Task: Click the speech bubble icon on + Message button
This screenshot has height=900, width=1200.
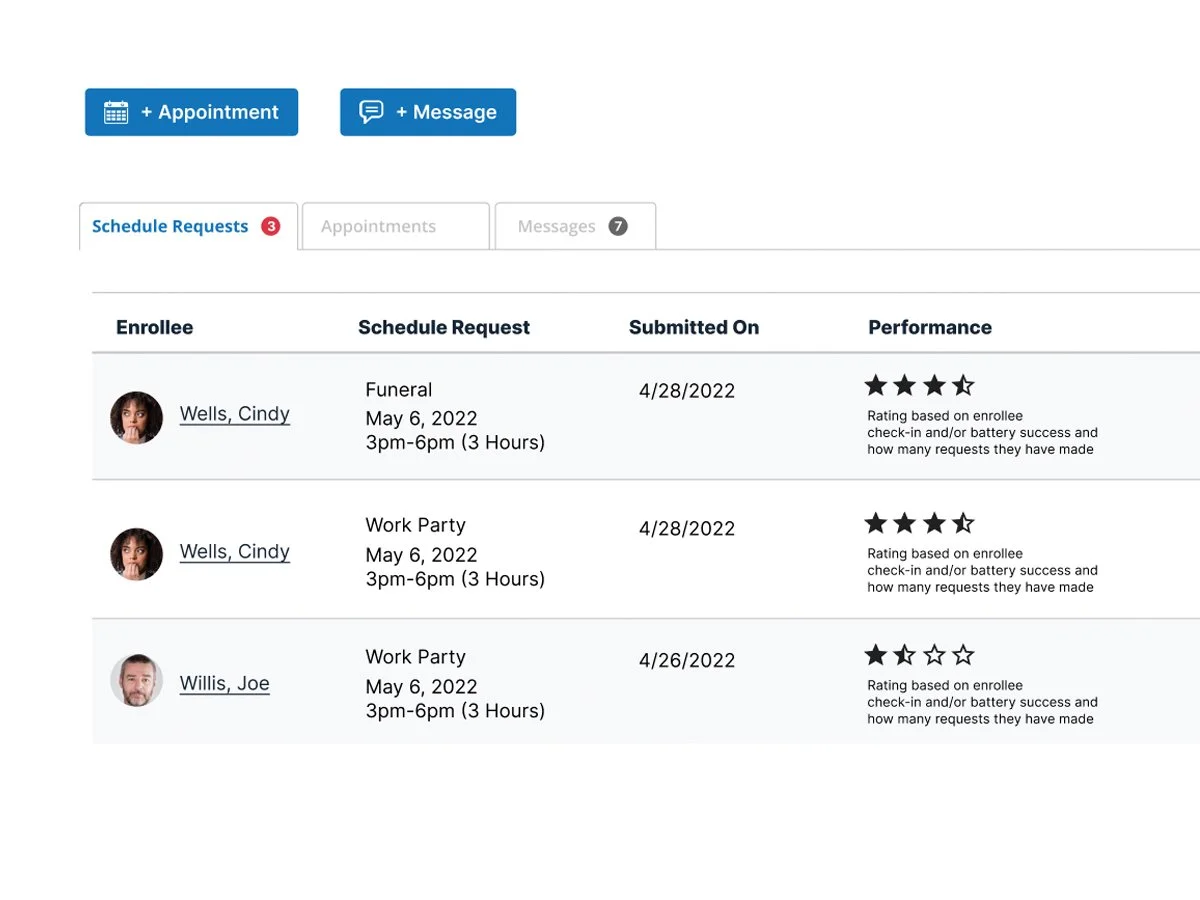Action: click(x=370, y=112)
